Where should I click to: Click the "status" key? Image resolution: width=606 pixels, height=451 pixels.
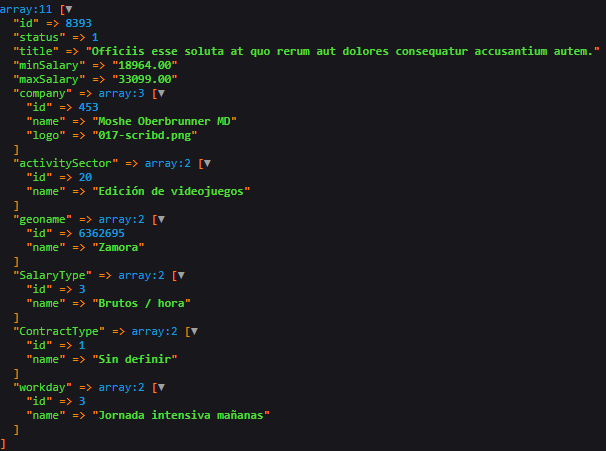coord(39,37)
